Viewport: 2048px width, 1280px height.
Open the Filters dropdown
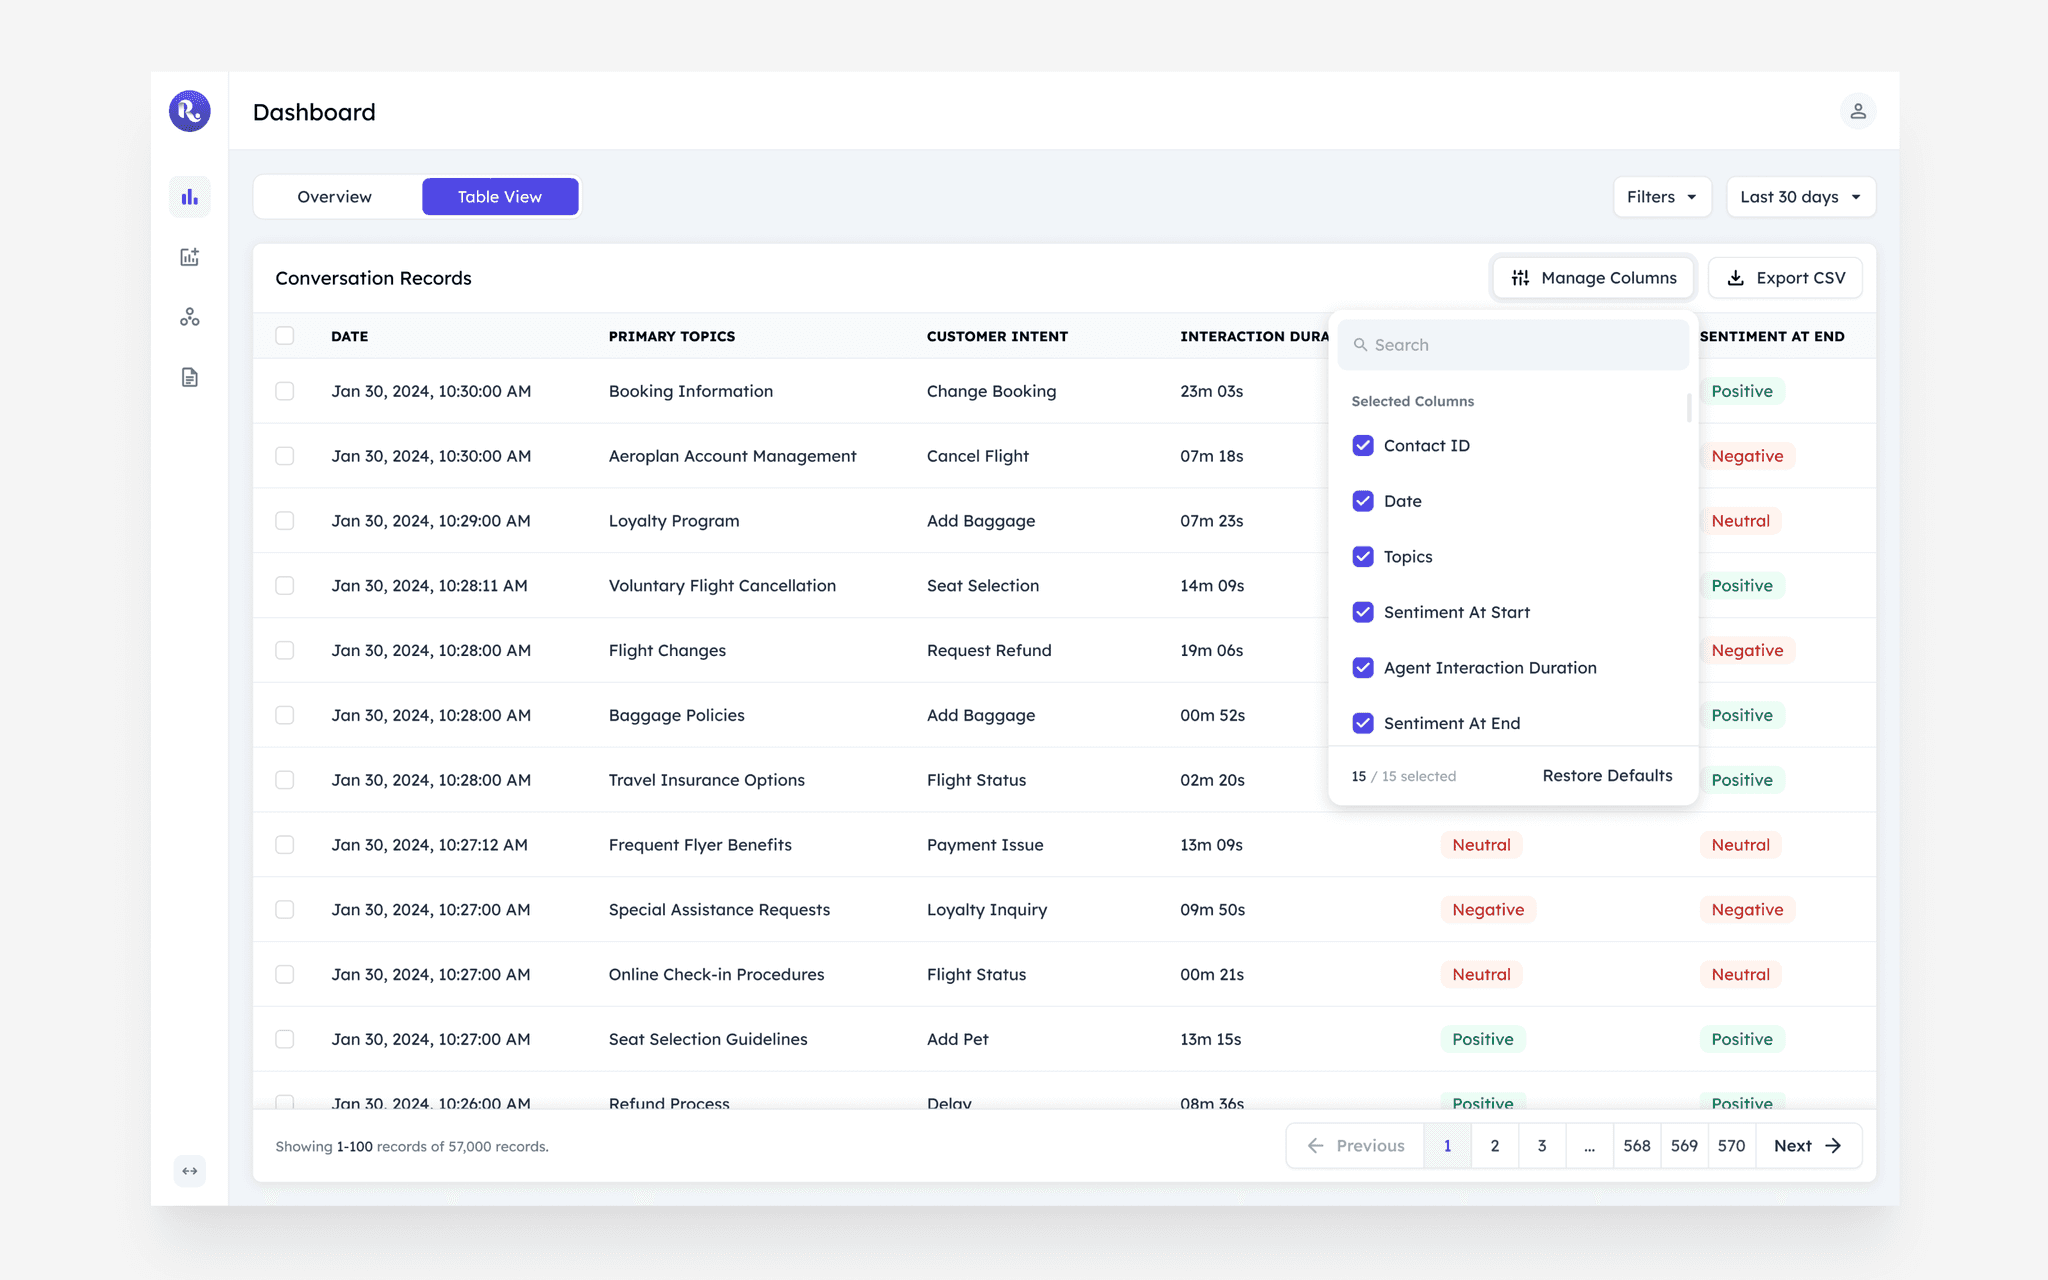click(1661, 197)
